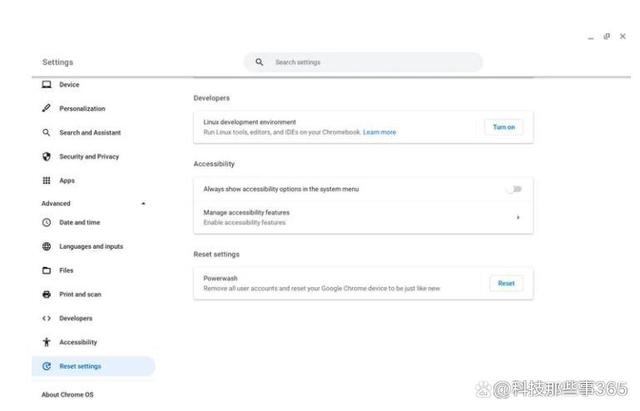
Task: Select the Print and scan printer icon
Action: click(x=47, y=294)
